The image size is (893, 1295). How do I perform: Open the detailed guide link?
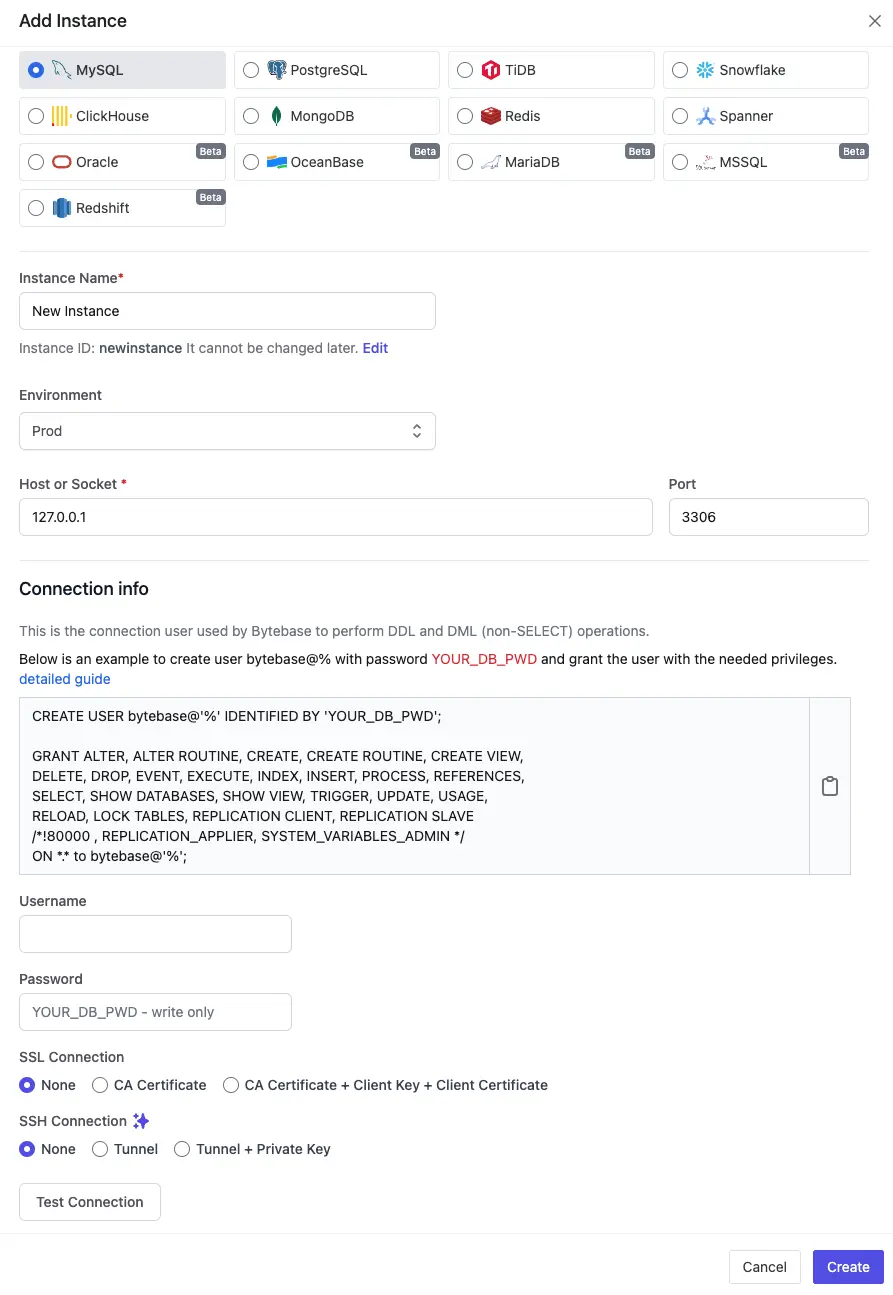[x=65, y=679]
